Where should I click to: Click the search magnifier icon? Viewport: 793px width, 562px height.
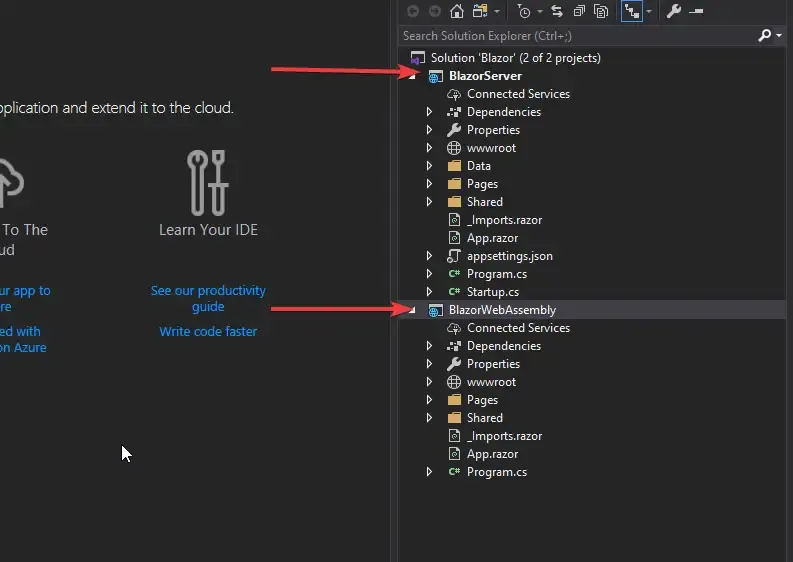pos(765,35)
